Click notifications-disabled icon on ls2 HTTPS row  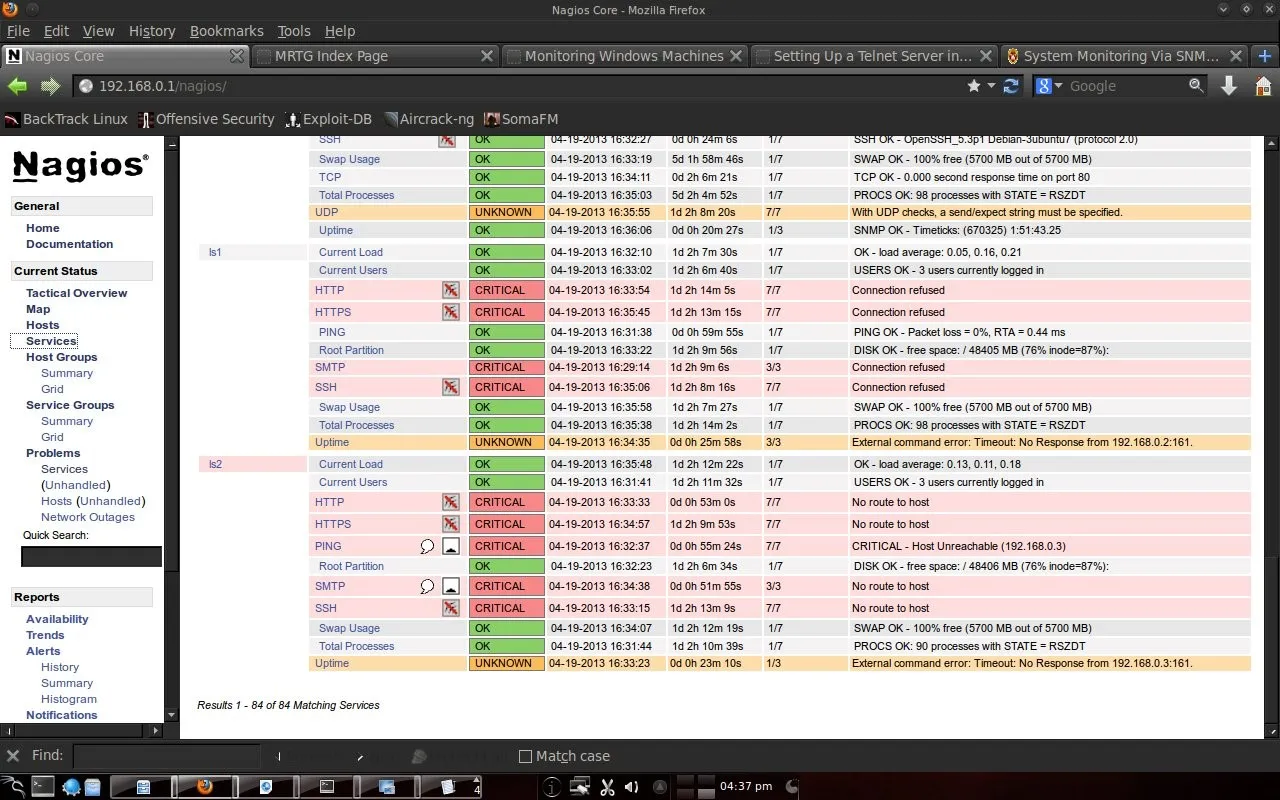click(451, 524)
